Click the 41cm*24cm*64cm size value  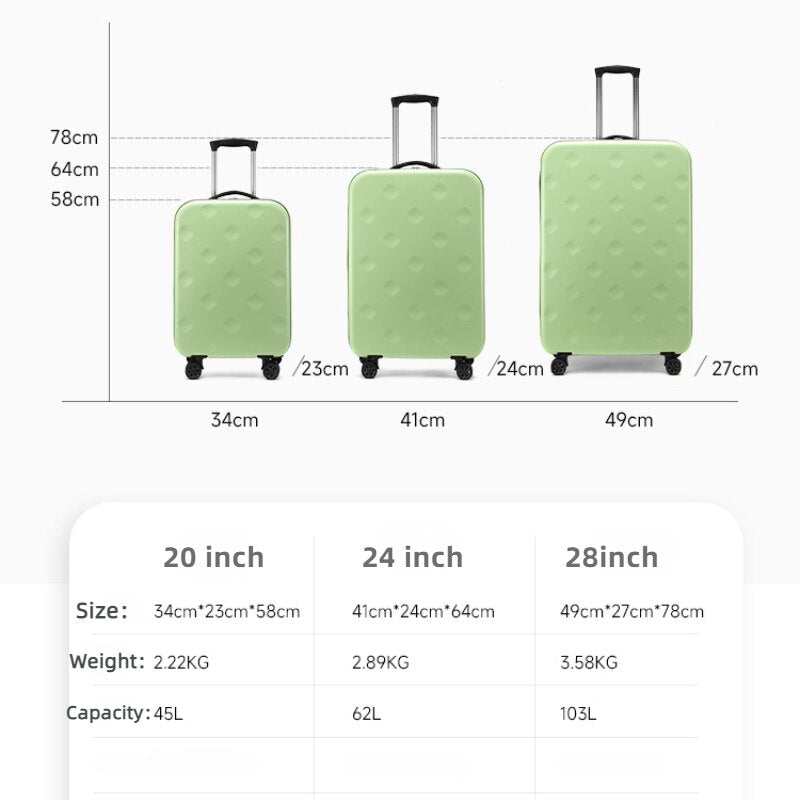[x=423, y=612]
